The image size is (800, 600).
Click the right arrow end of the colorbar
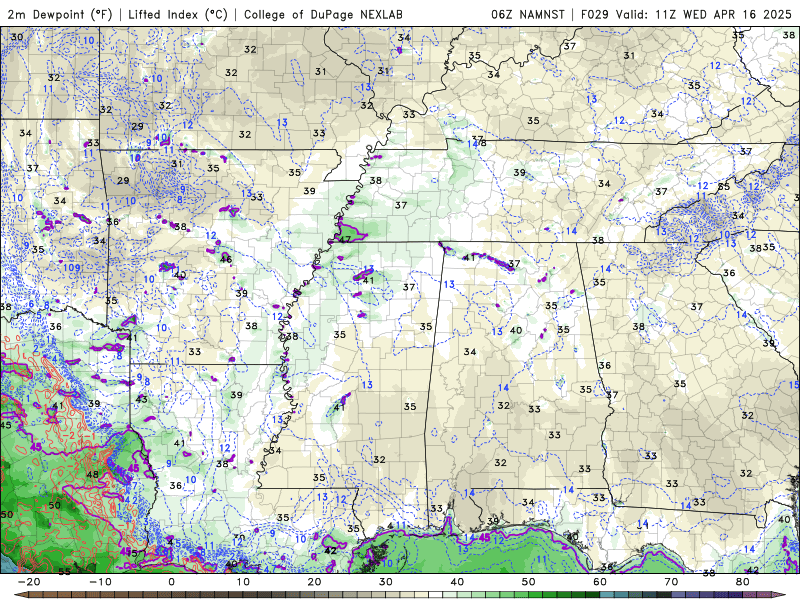pyautogui.click(x=781, y=595)
